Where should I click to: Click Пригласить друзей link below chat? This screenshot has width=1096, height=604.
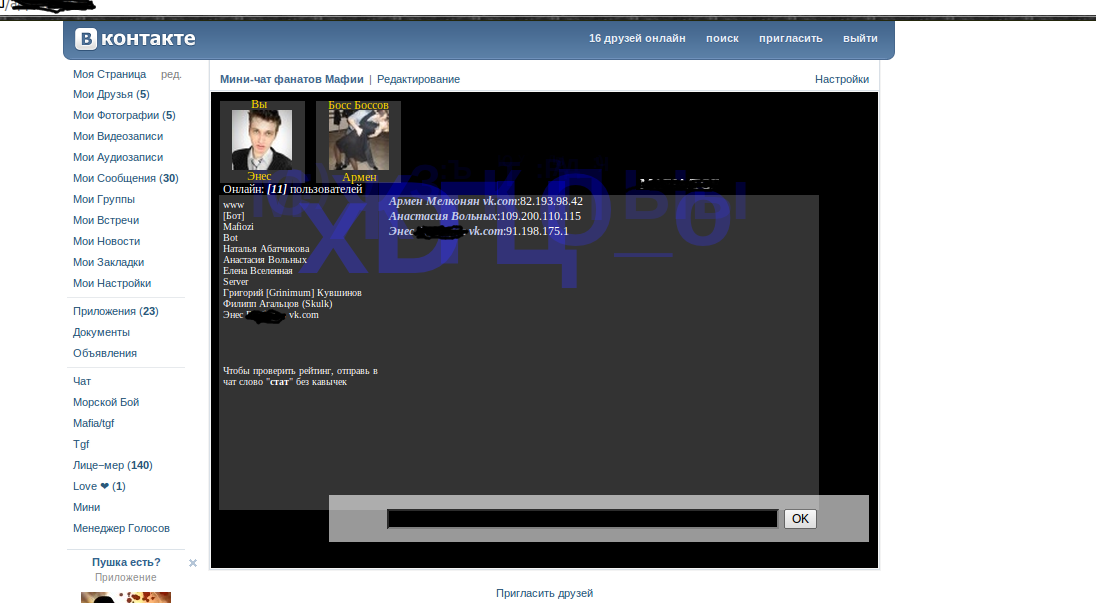click(x=544, y=593)
